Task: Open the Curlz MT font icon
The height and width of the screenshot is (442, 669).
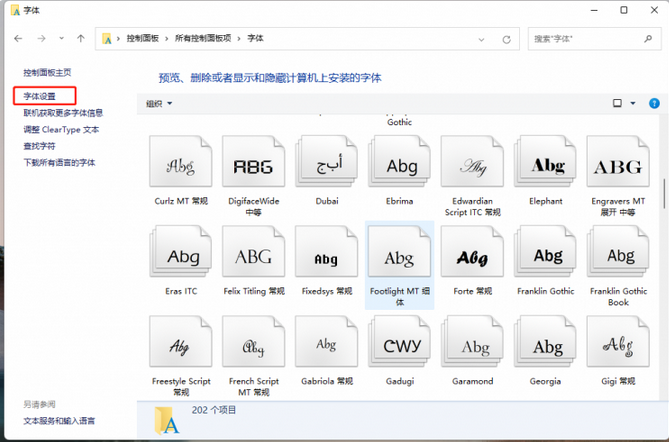Action: [x=181, y=161]
